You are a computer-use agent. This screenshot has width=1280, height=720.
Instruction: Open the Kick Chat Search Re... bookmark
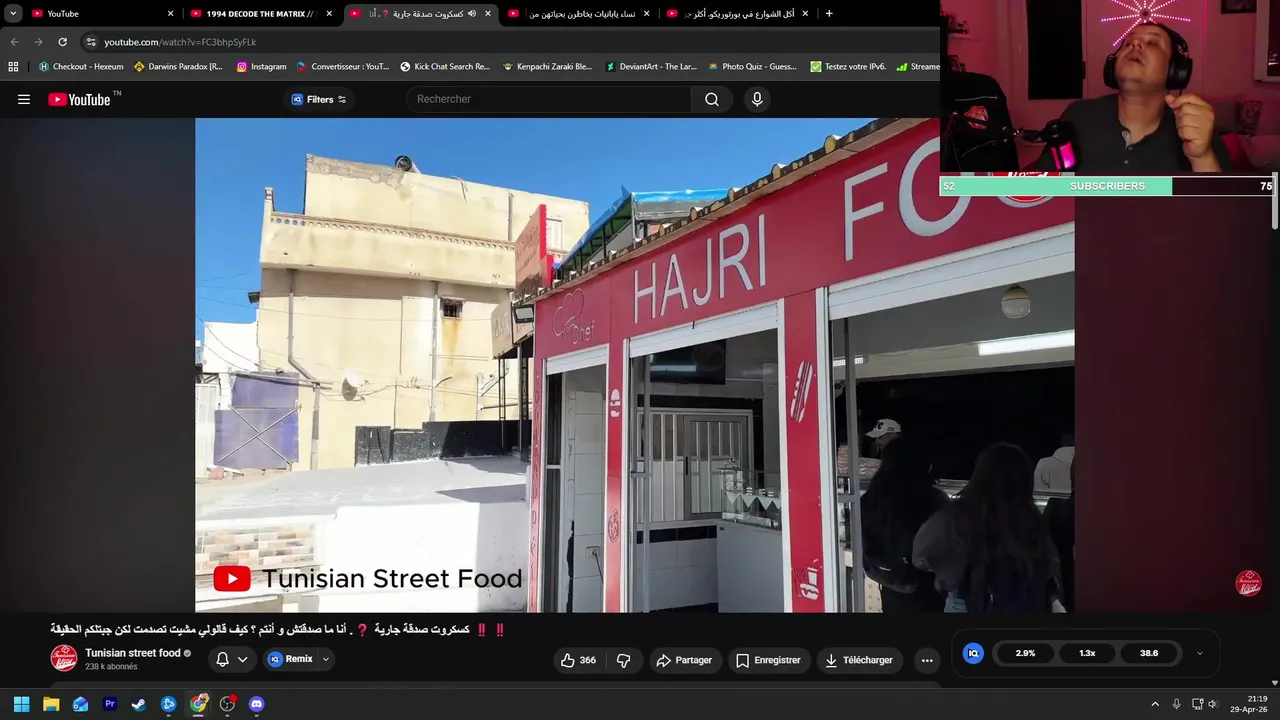(445, 66)
